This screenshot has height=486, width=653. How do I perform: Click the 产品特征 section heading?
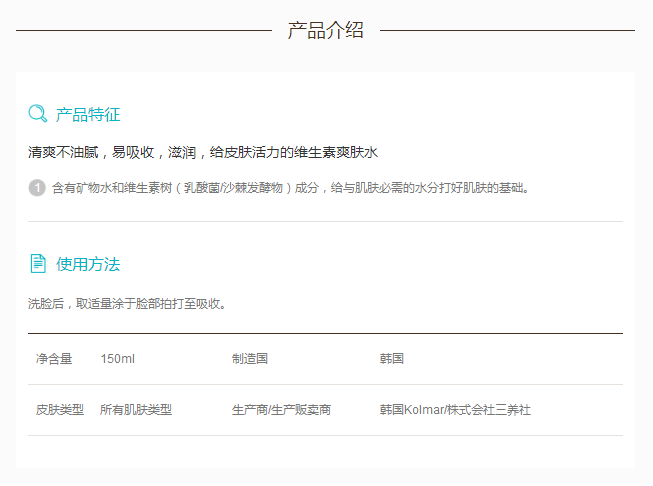[88, 115]
